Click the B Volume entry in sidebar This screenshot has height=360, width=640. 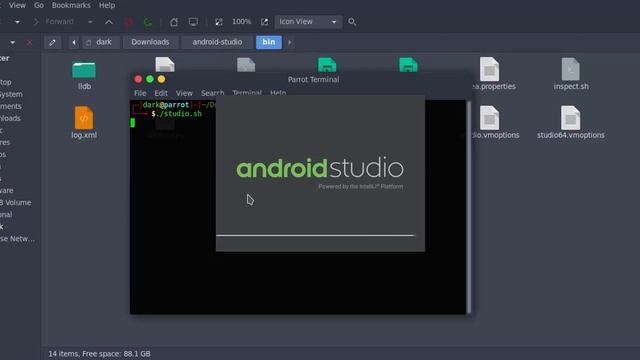pyautogui.click(x=16, y=202)
